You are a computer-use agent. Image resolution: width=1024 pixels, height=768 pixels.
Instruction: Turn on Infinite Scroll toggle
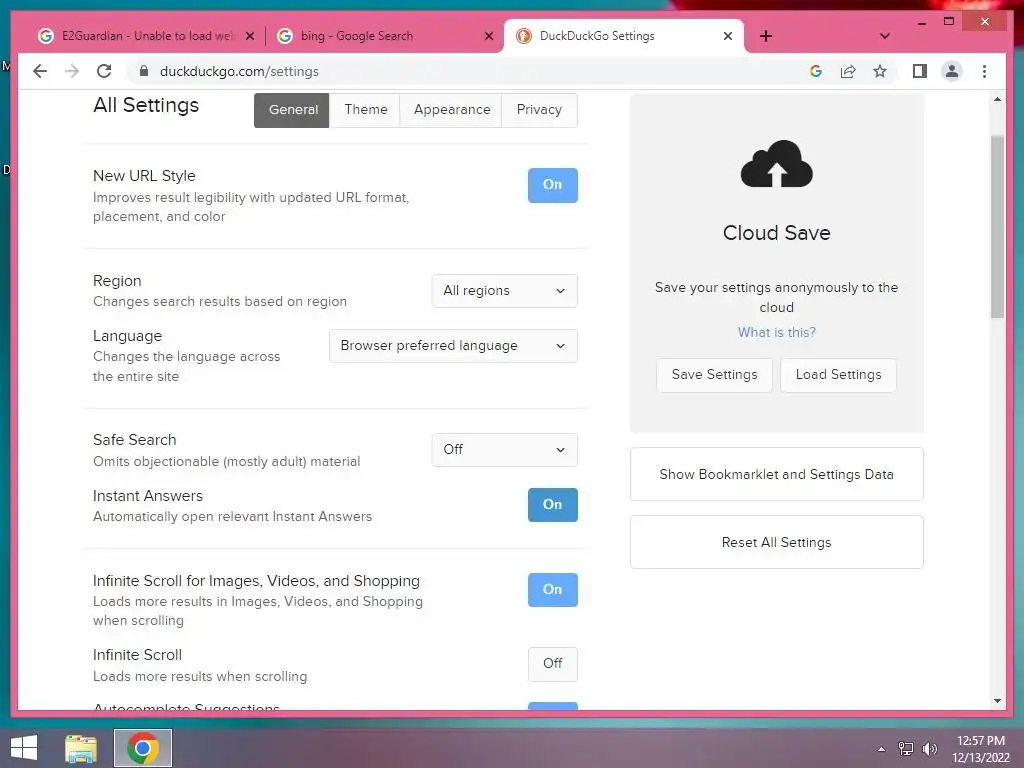pos(552,664)
